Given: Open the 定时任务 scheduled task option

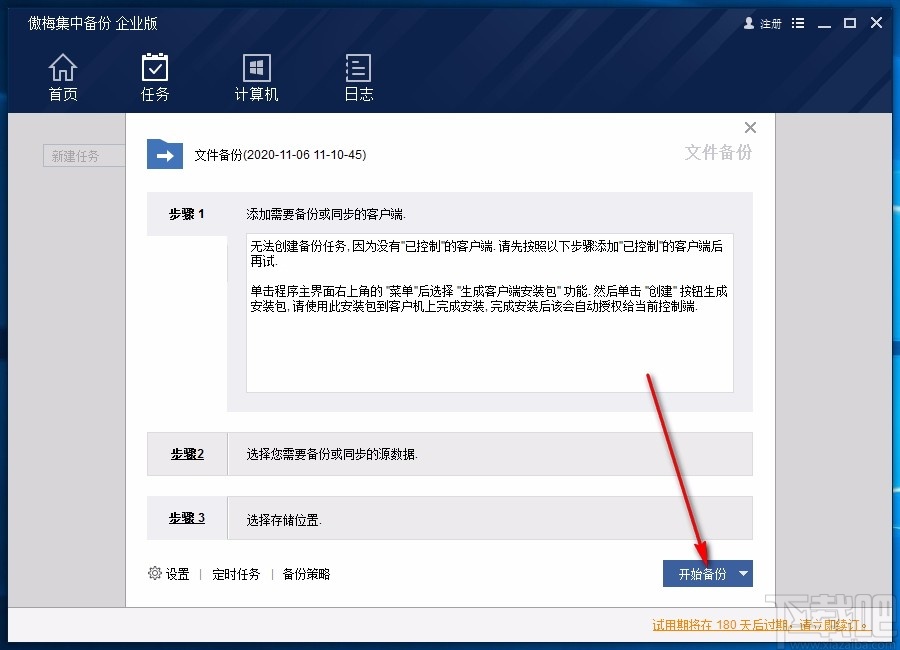Looking at the screenshot, I should pos(236,574).
